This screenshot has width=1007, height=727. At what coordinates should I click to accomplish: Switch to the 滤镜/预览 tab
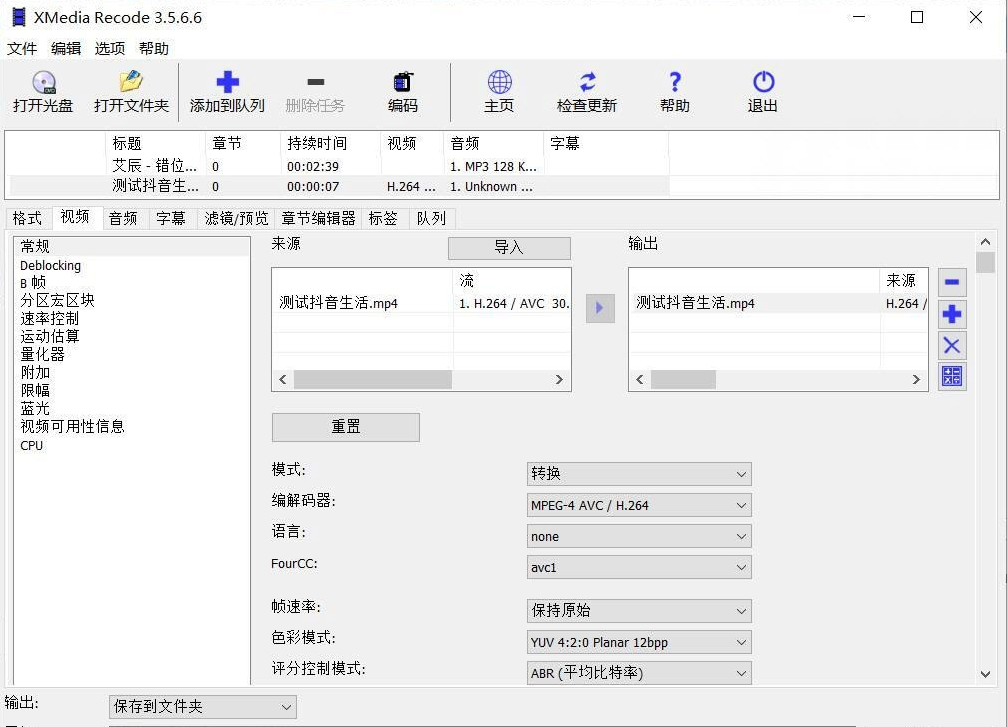[x=236, y=218]
